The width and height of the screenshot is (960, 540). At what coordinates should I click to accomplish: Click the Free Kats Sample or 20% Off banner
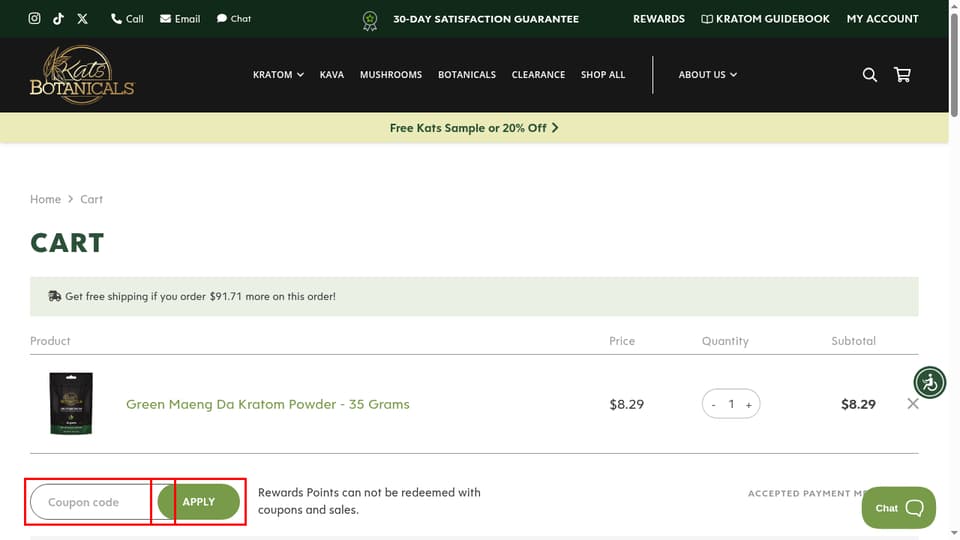[474, 128]
